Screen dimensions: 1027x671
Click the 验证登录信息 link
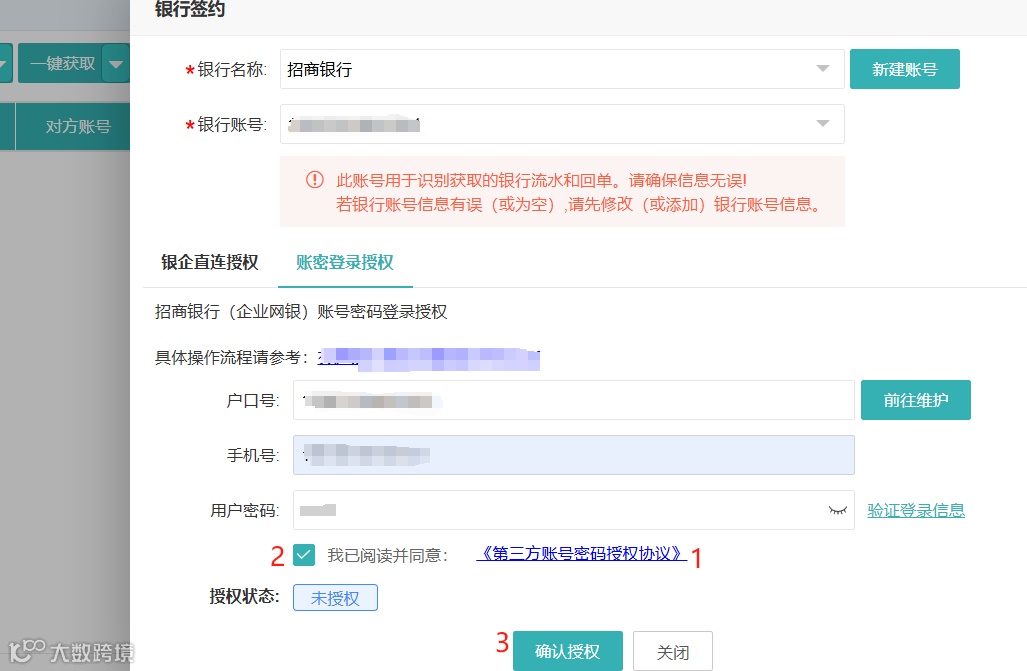click(916, 510)
